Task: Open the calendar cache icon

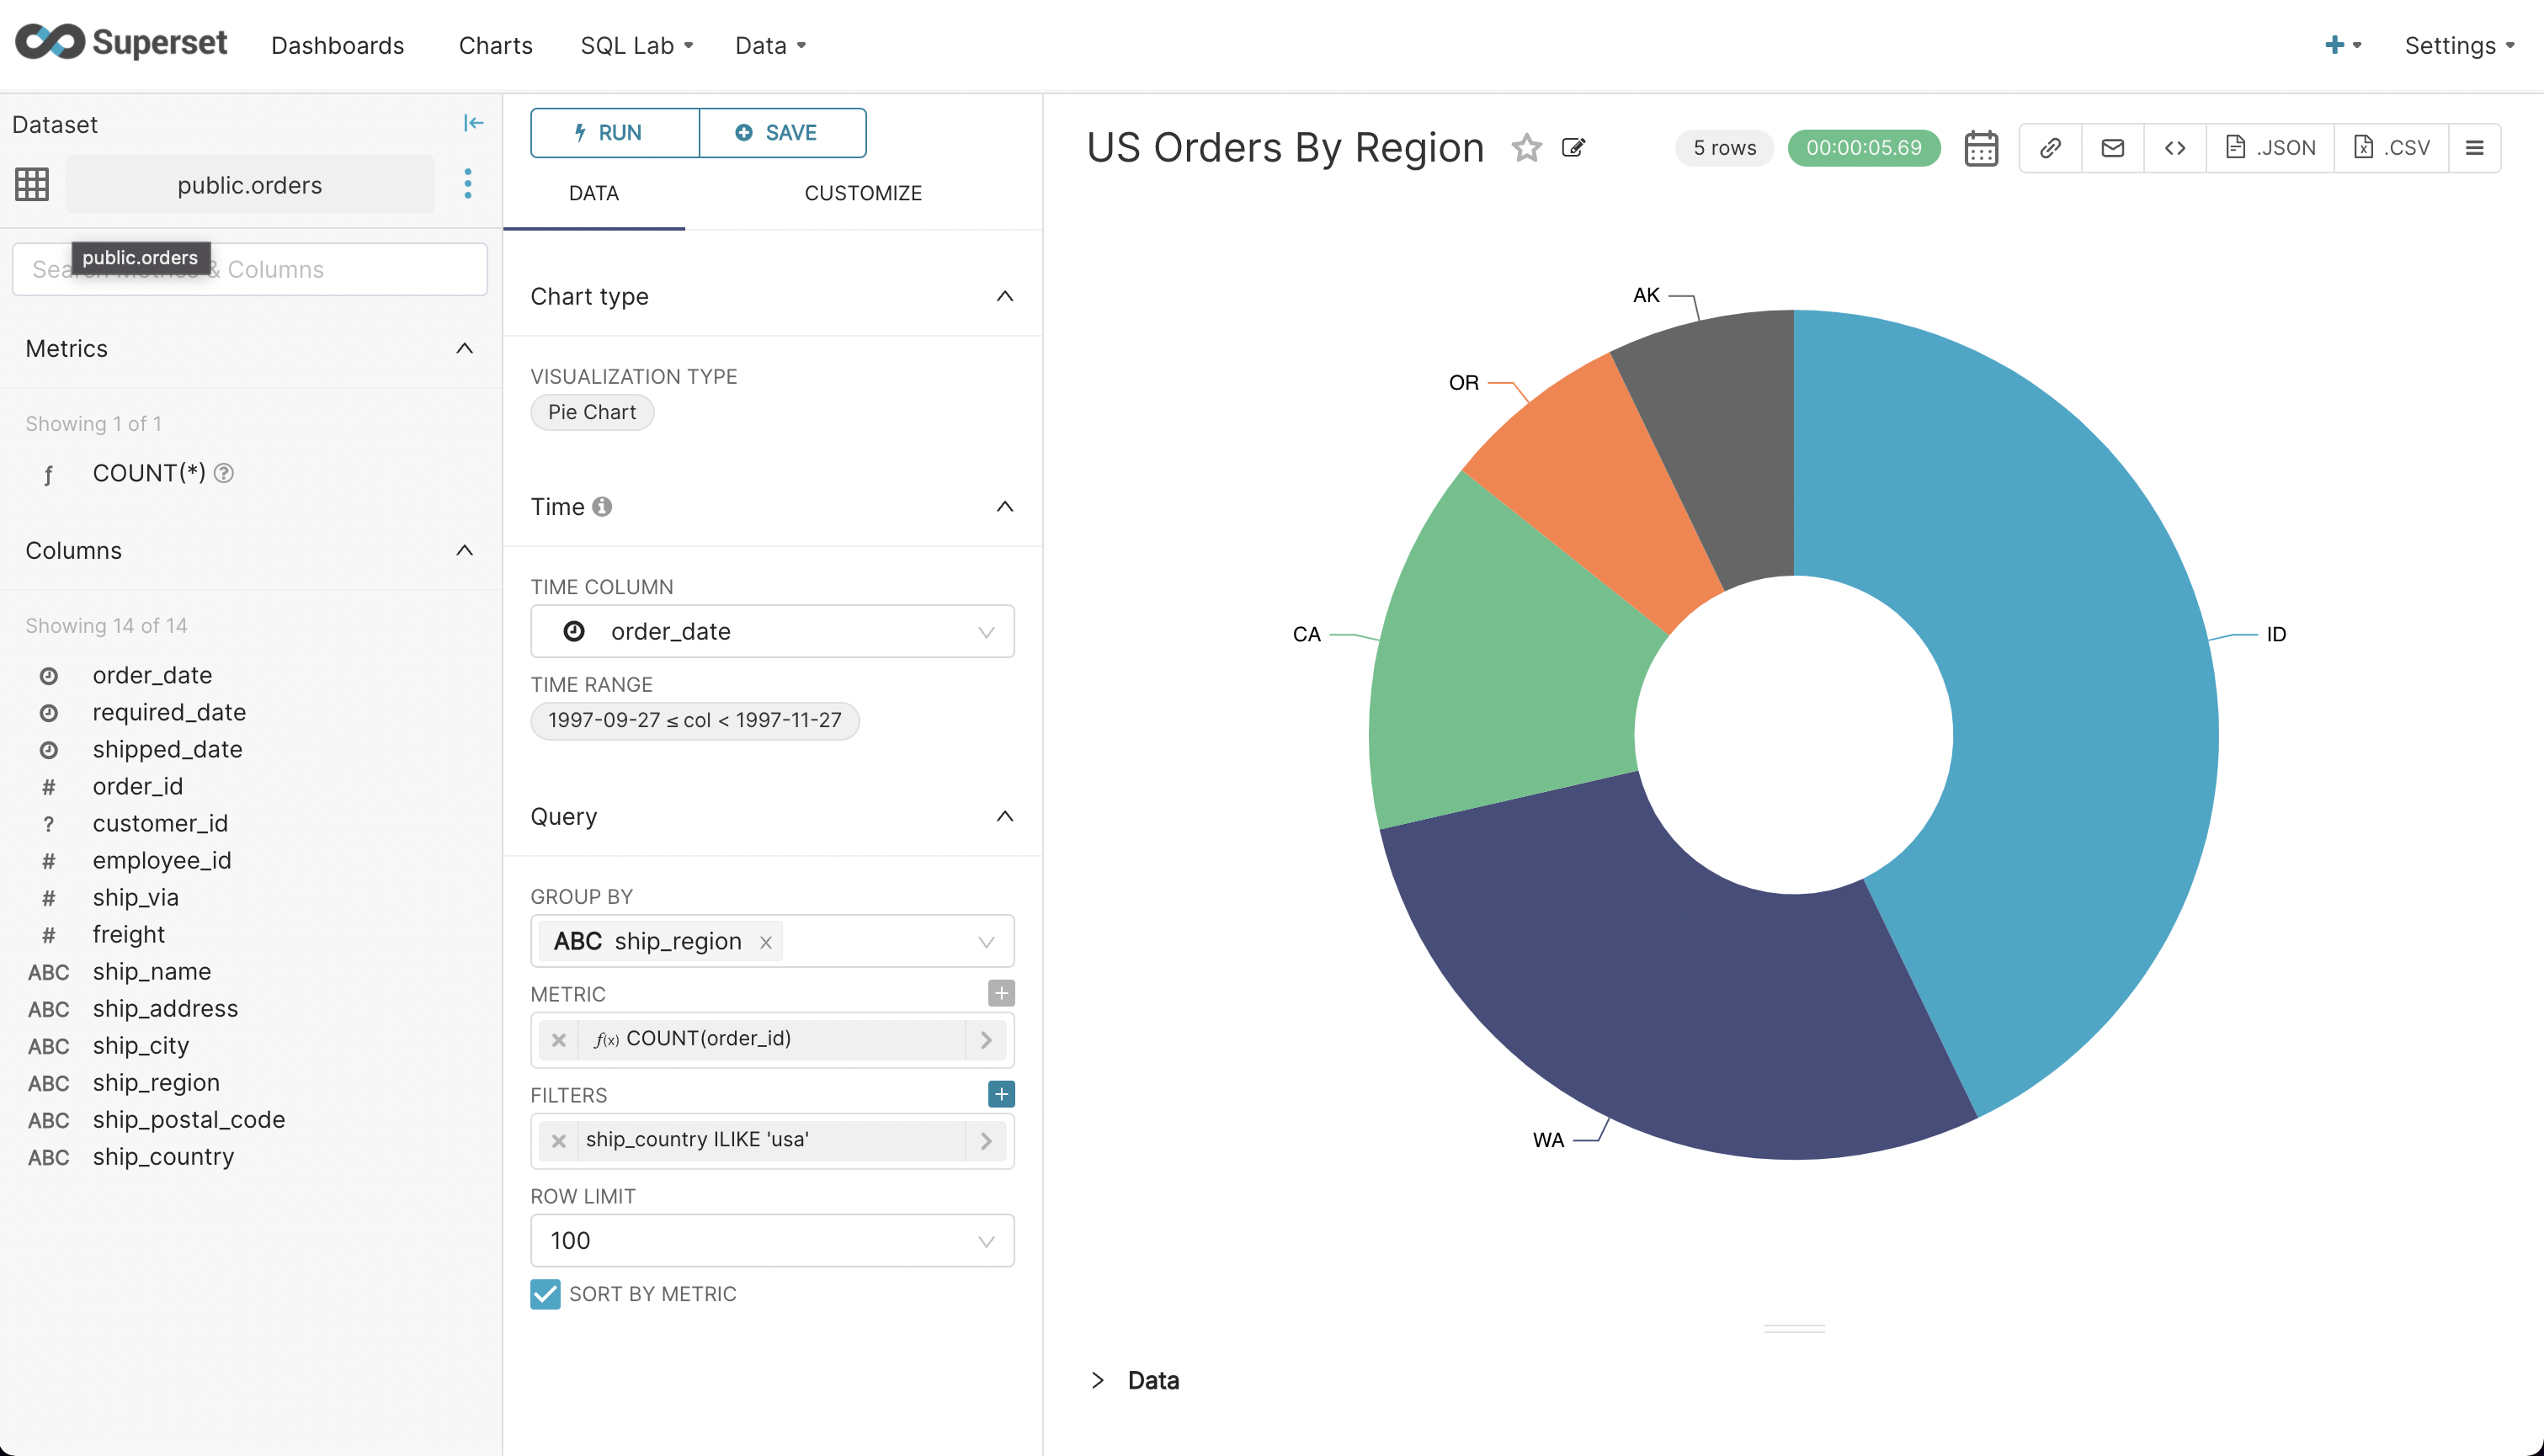Action: tap(1980, 147)
